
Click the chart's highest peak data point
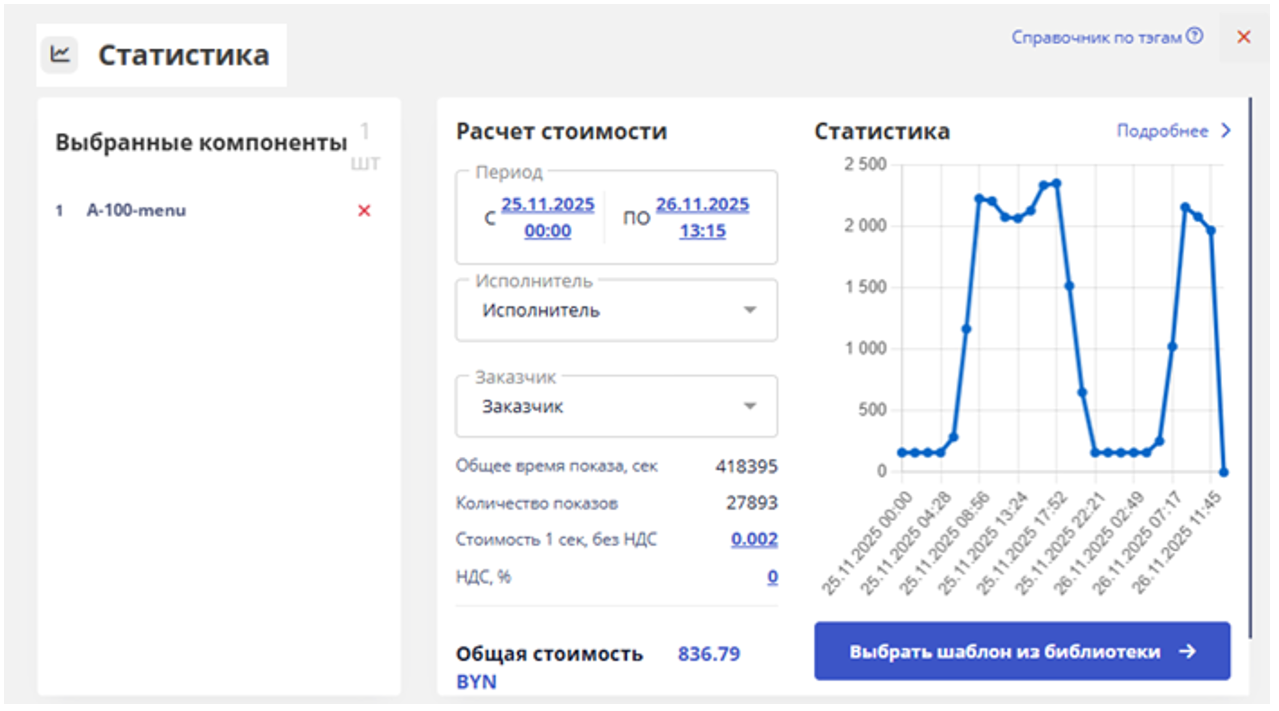click(x=1056, y=183)
